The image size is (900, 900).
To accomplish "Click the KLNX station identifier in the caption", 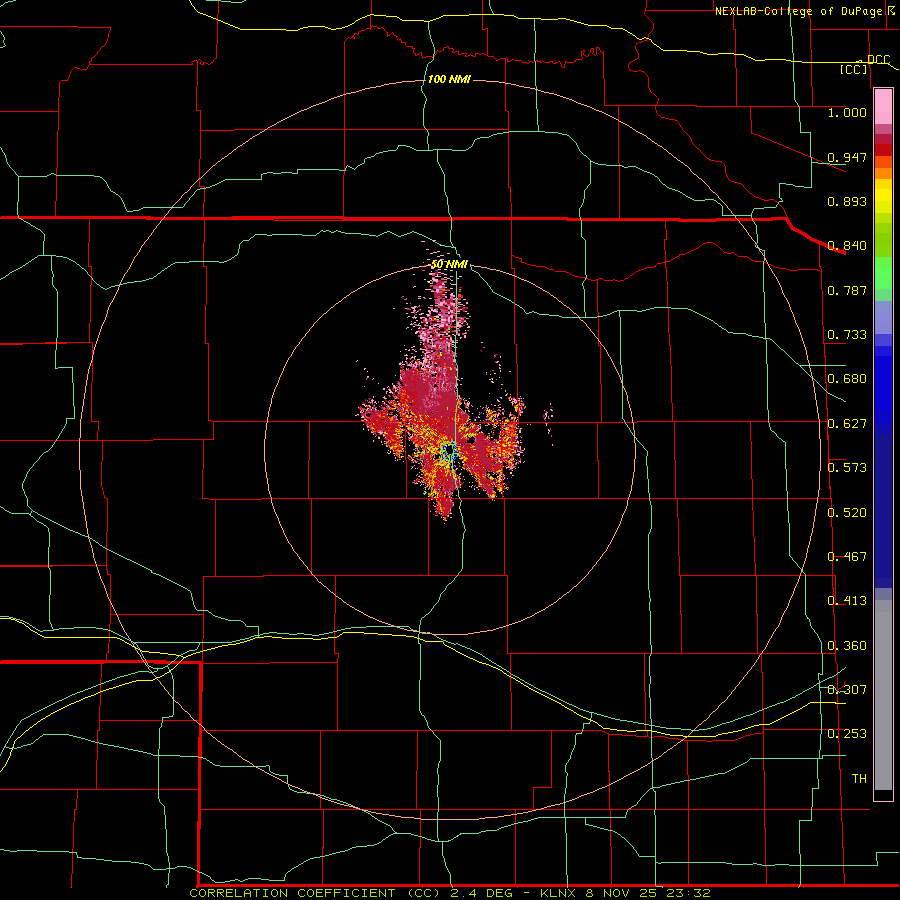I will [x=557, y=893].
